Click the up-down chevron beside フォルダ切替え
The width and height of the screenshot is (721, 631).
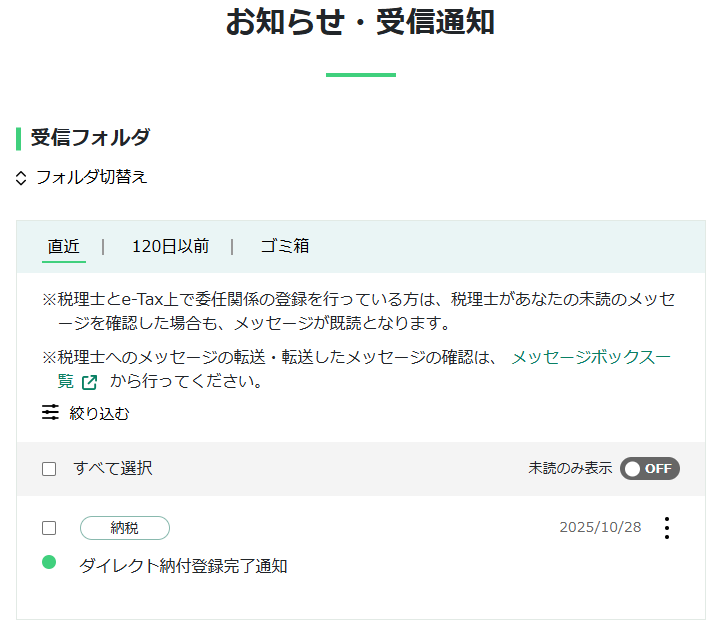22,178
